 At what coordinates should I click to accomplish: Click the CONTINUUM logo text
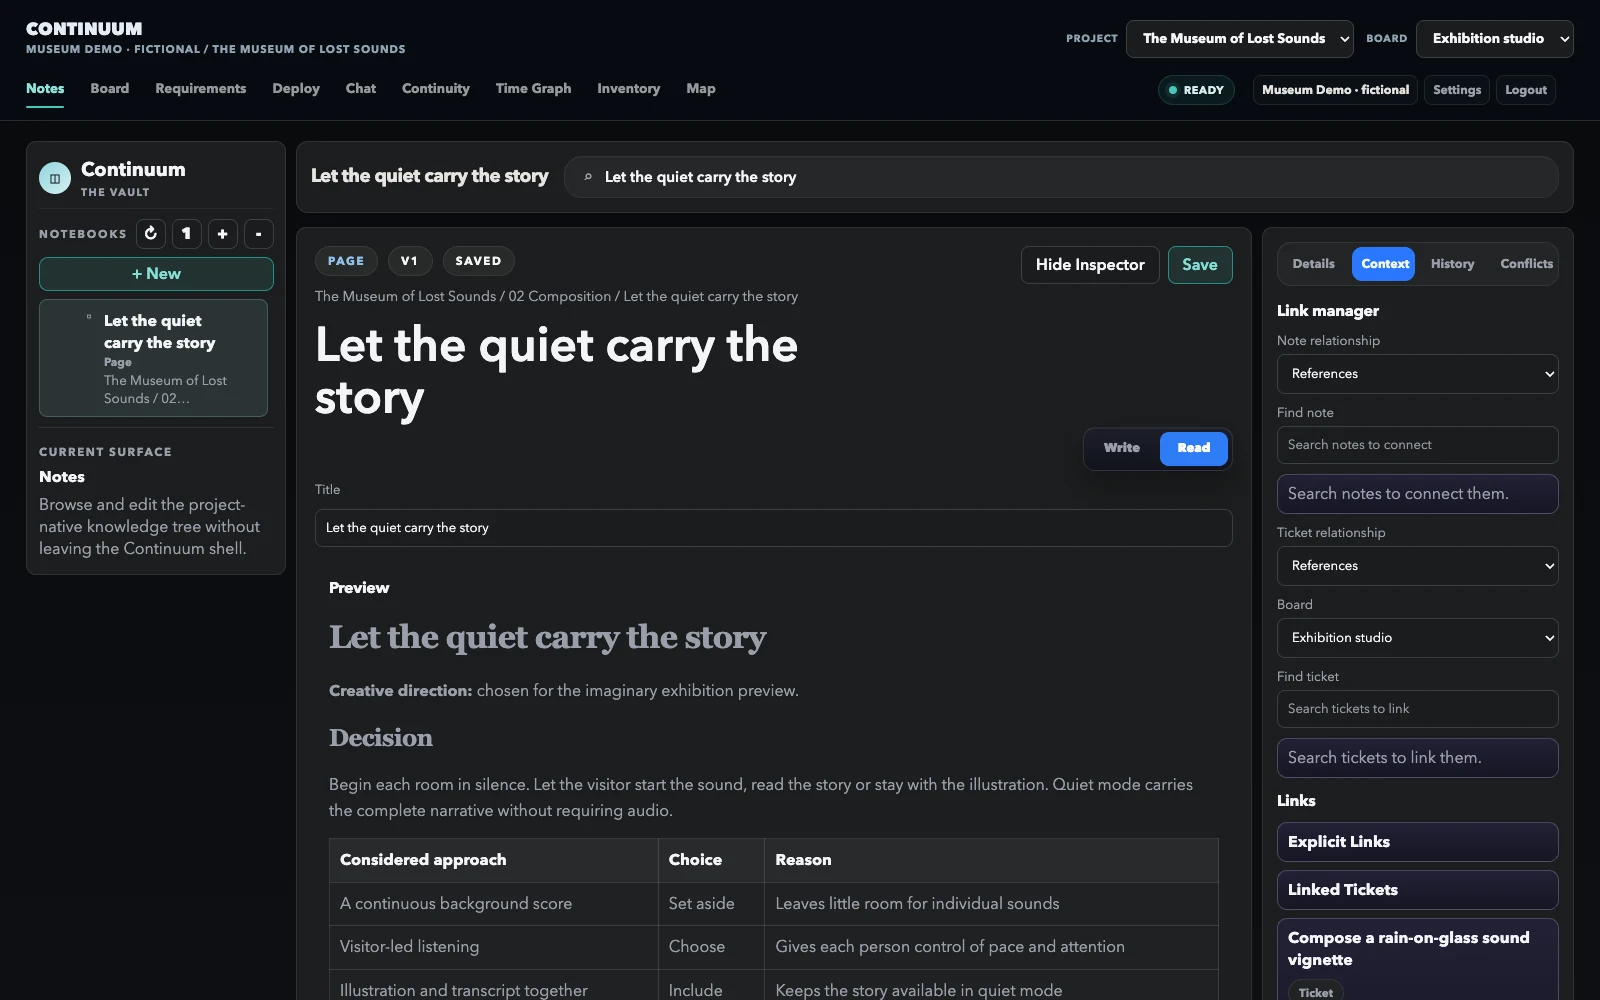84,29
